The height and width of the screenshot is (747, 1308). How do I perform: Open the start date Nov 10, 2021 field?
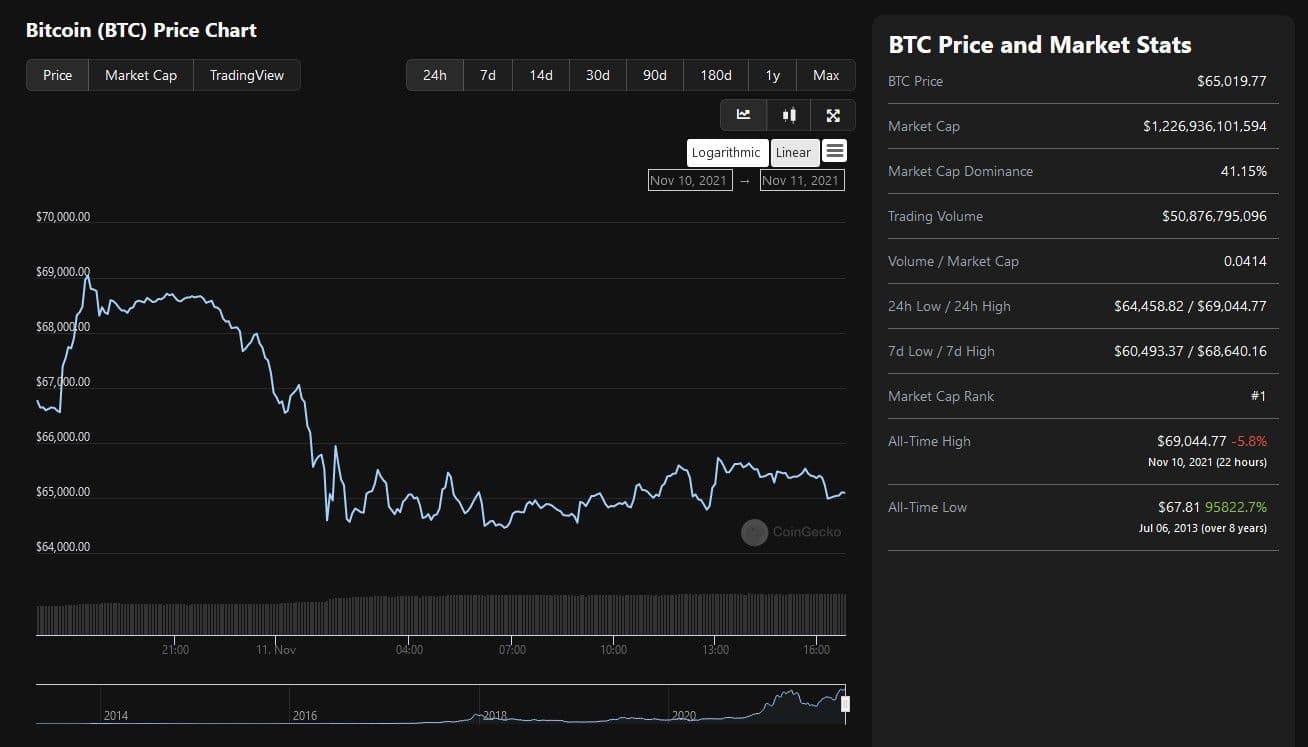(x=689, y=180)
